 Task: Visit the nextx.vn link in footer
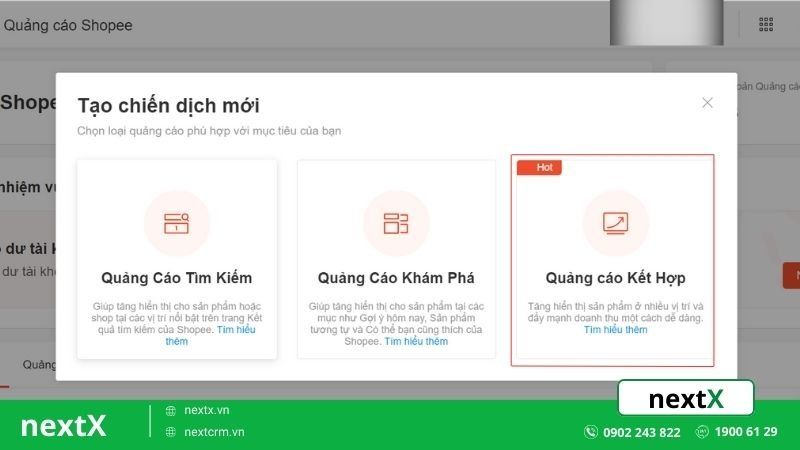[206, 410]
